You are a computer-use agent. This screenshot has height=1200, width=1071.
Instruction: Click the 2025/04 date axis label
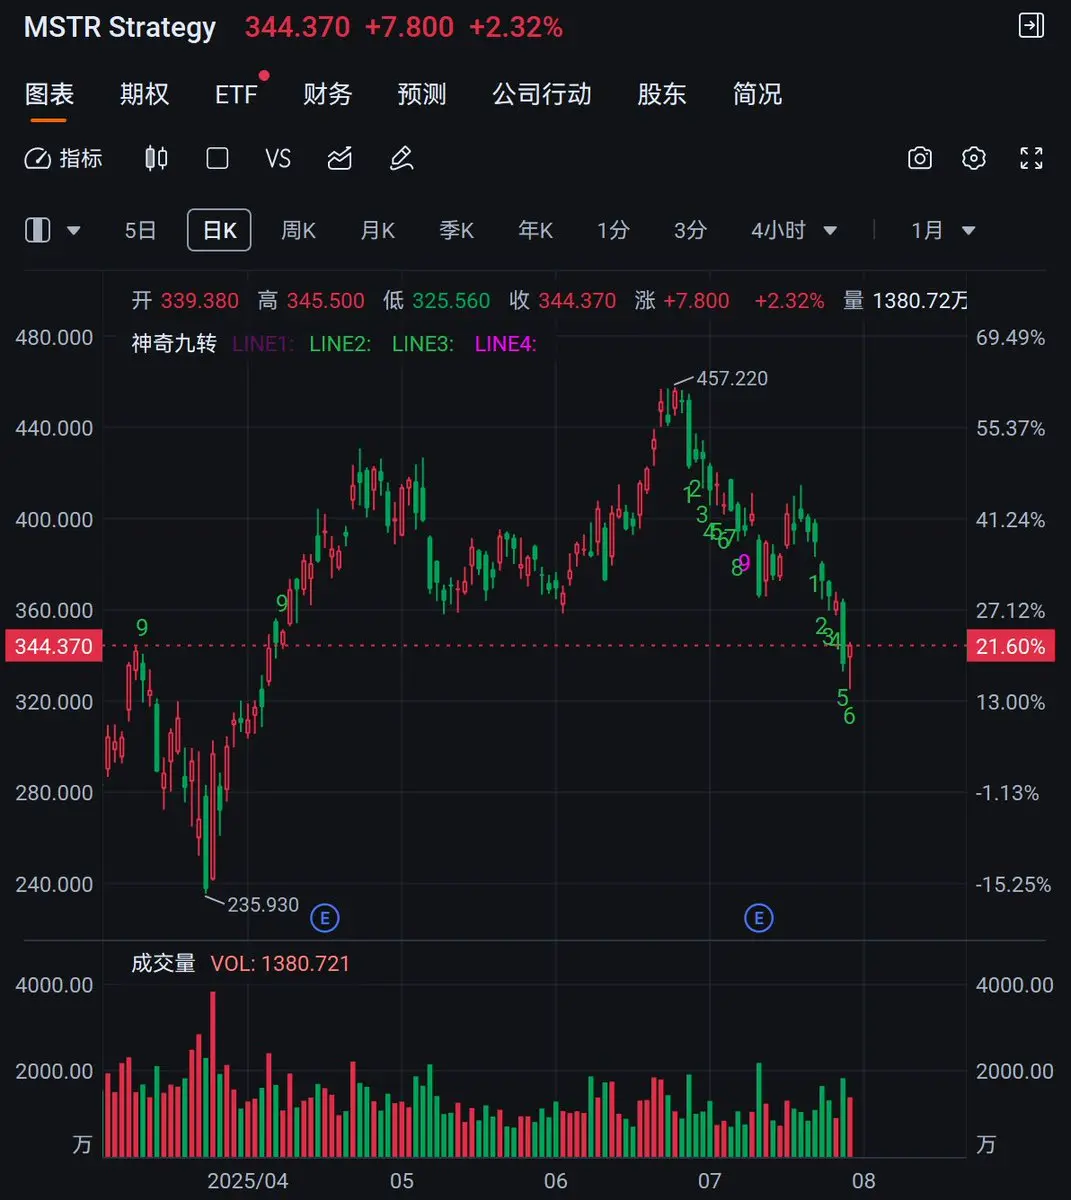tap(248, 1181)
